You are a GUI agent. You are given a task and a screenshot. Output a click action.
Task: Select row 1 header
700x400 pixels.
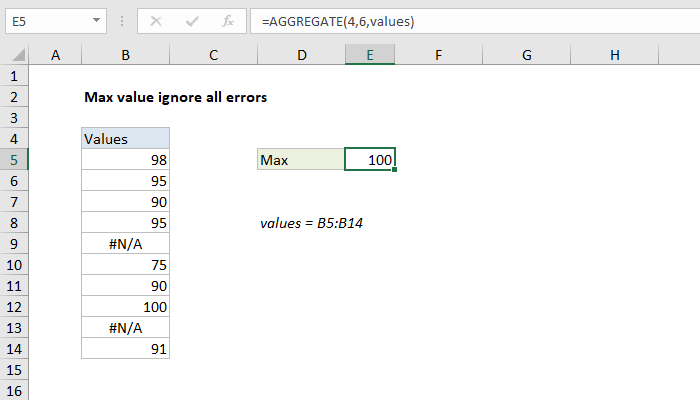tap(14, 76)
